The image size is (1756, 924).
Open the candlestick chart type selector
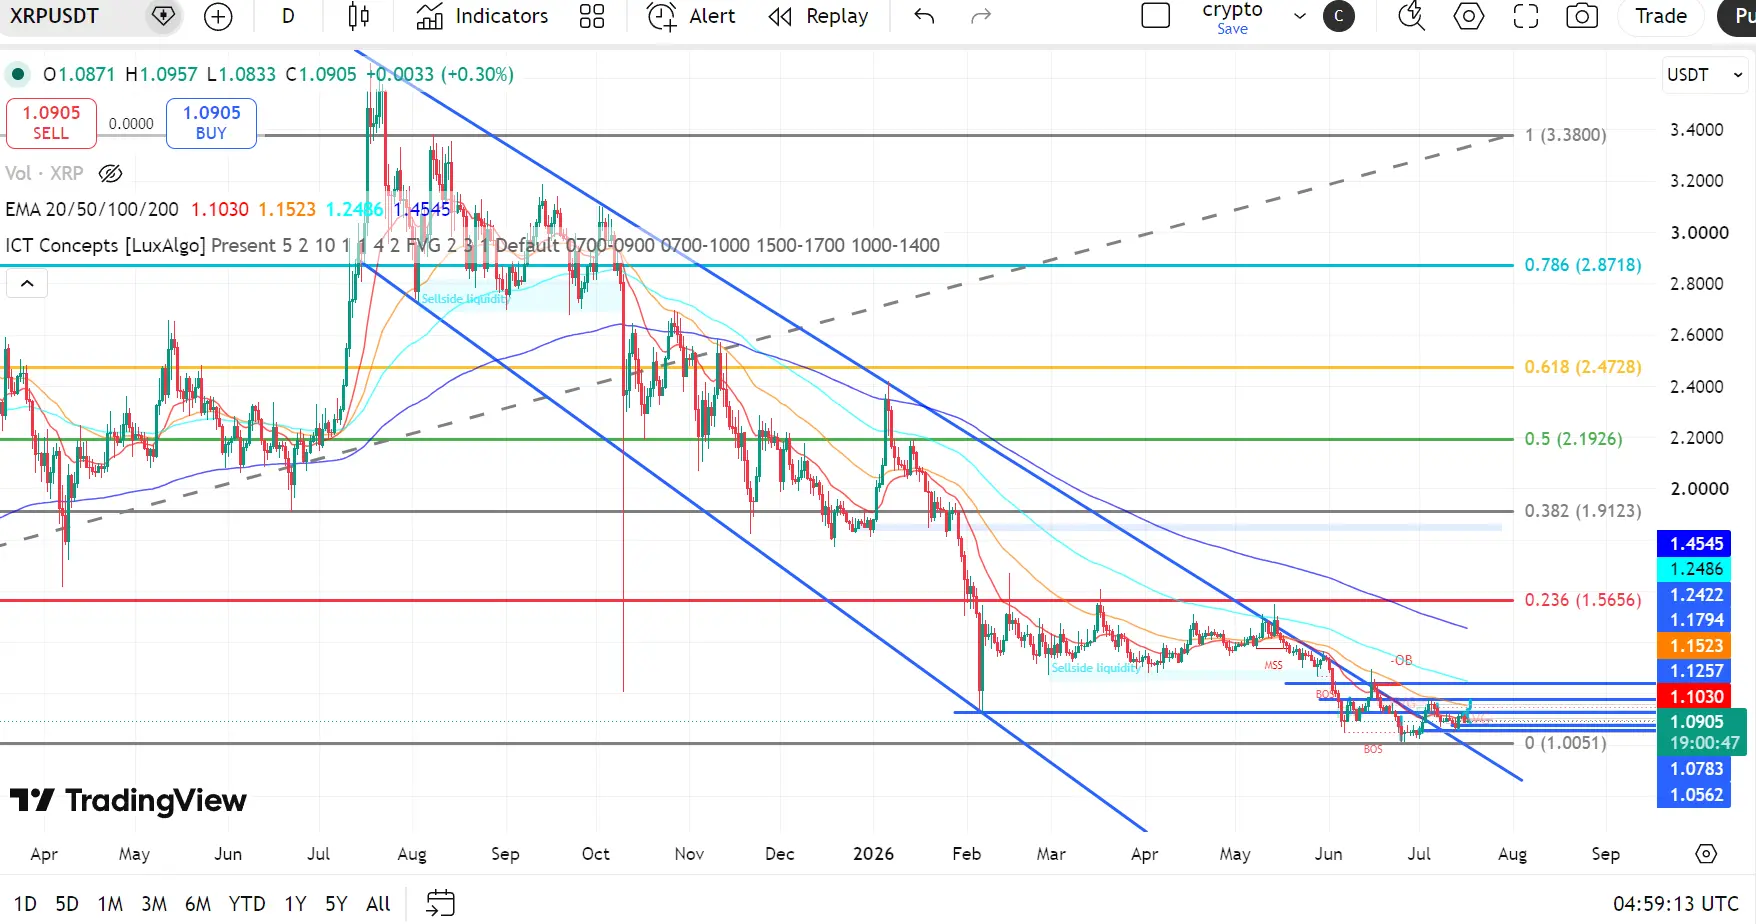tap(358, 16)
